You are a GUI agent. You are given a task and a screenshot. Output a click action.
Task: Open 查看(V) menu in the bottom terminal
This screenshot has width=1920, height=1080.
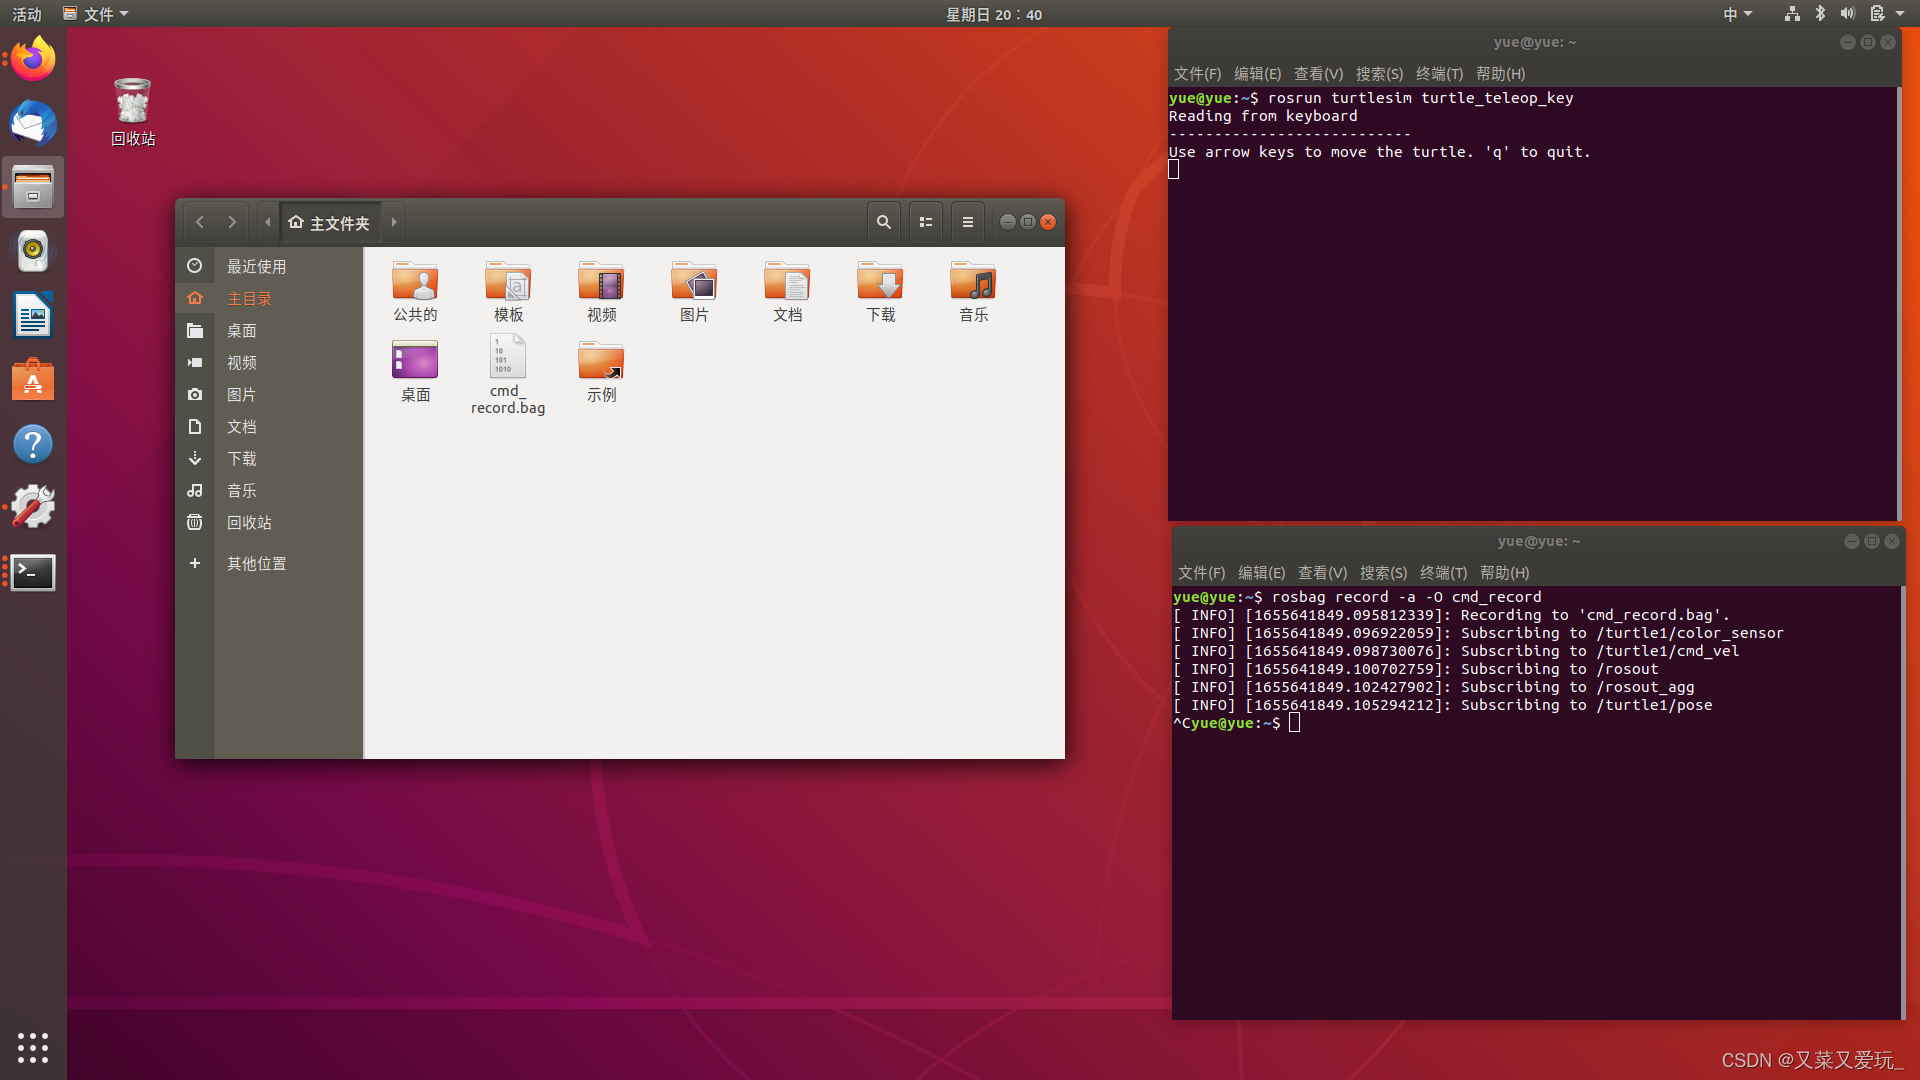1322,573
